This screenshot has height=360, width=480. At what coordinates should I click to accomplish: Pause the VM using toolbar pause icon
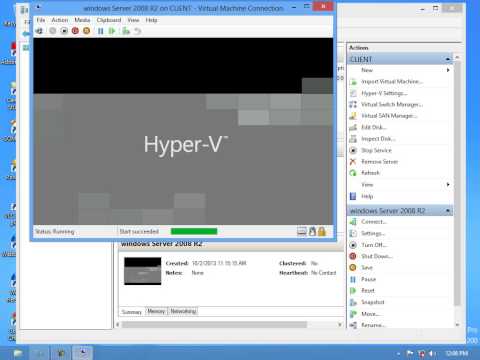[x=100, y=31]
